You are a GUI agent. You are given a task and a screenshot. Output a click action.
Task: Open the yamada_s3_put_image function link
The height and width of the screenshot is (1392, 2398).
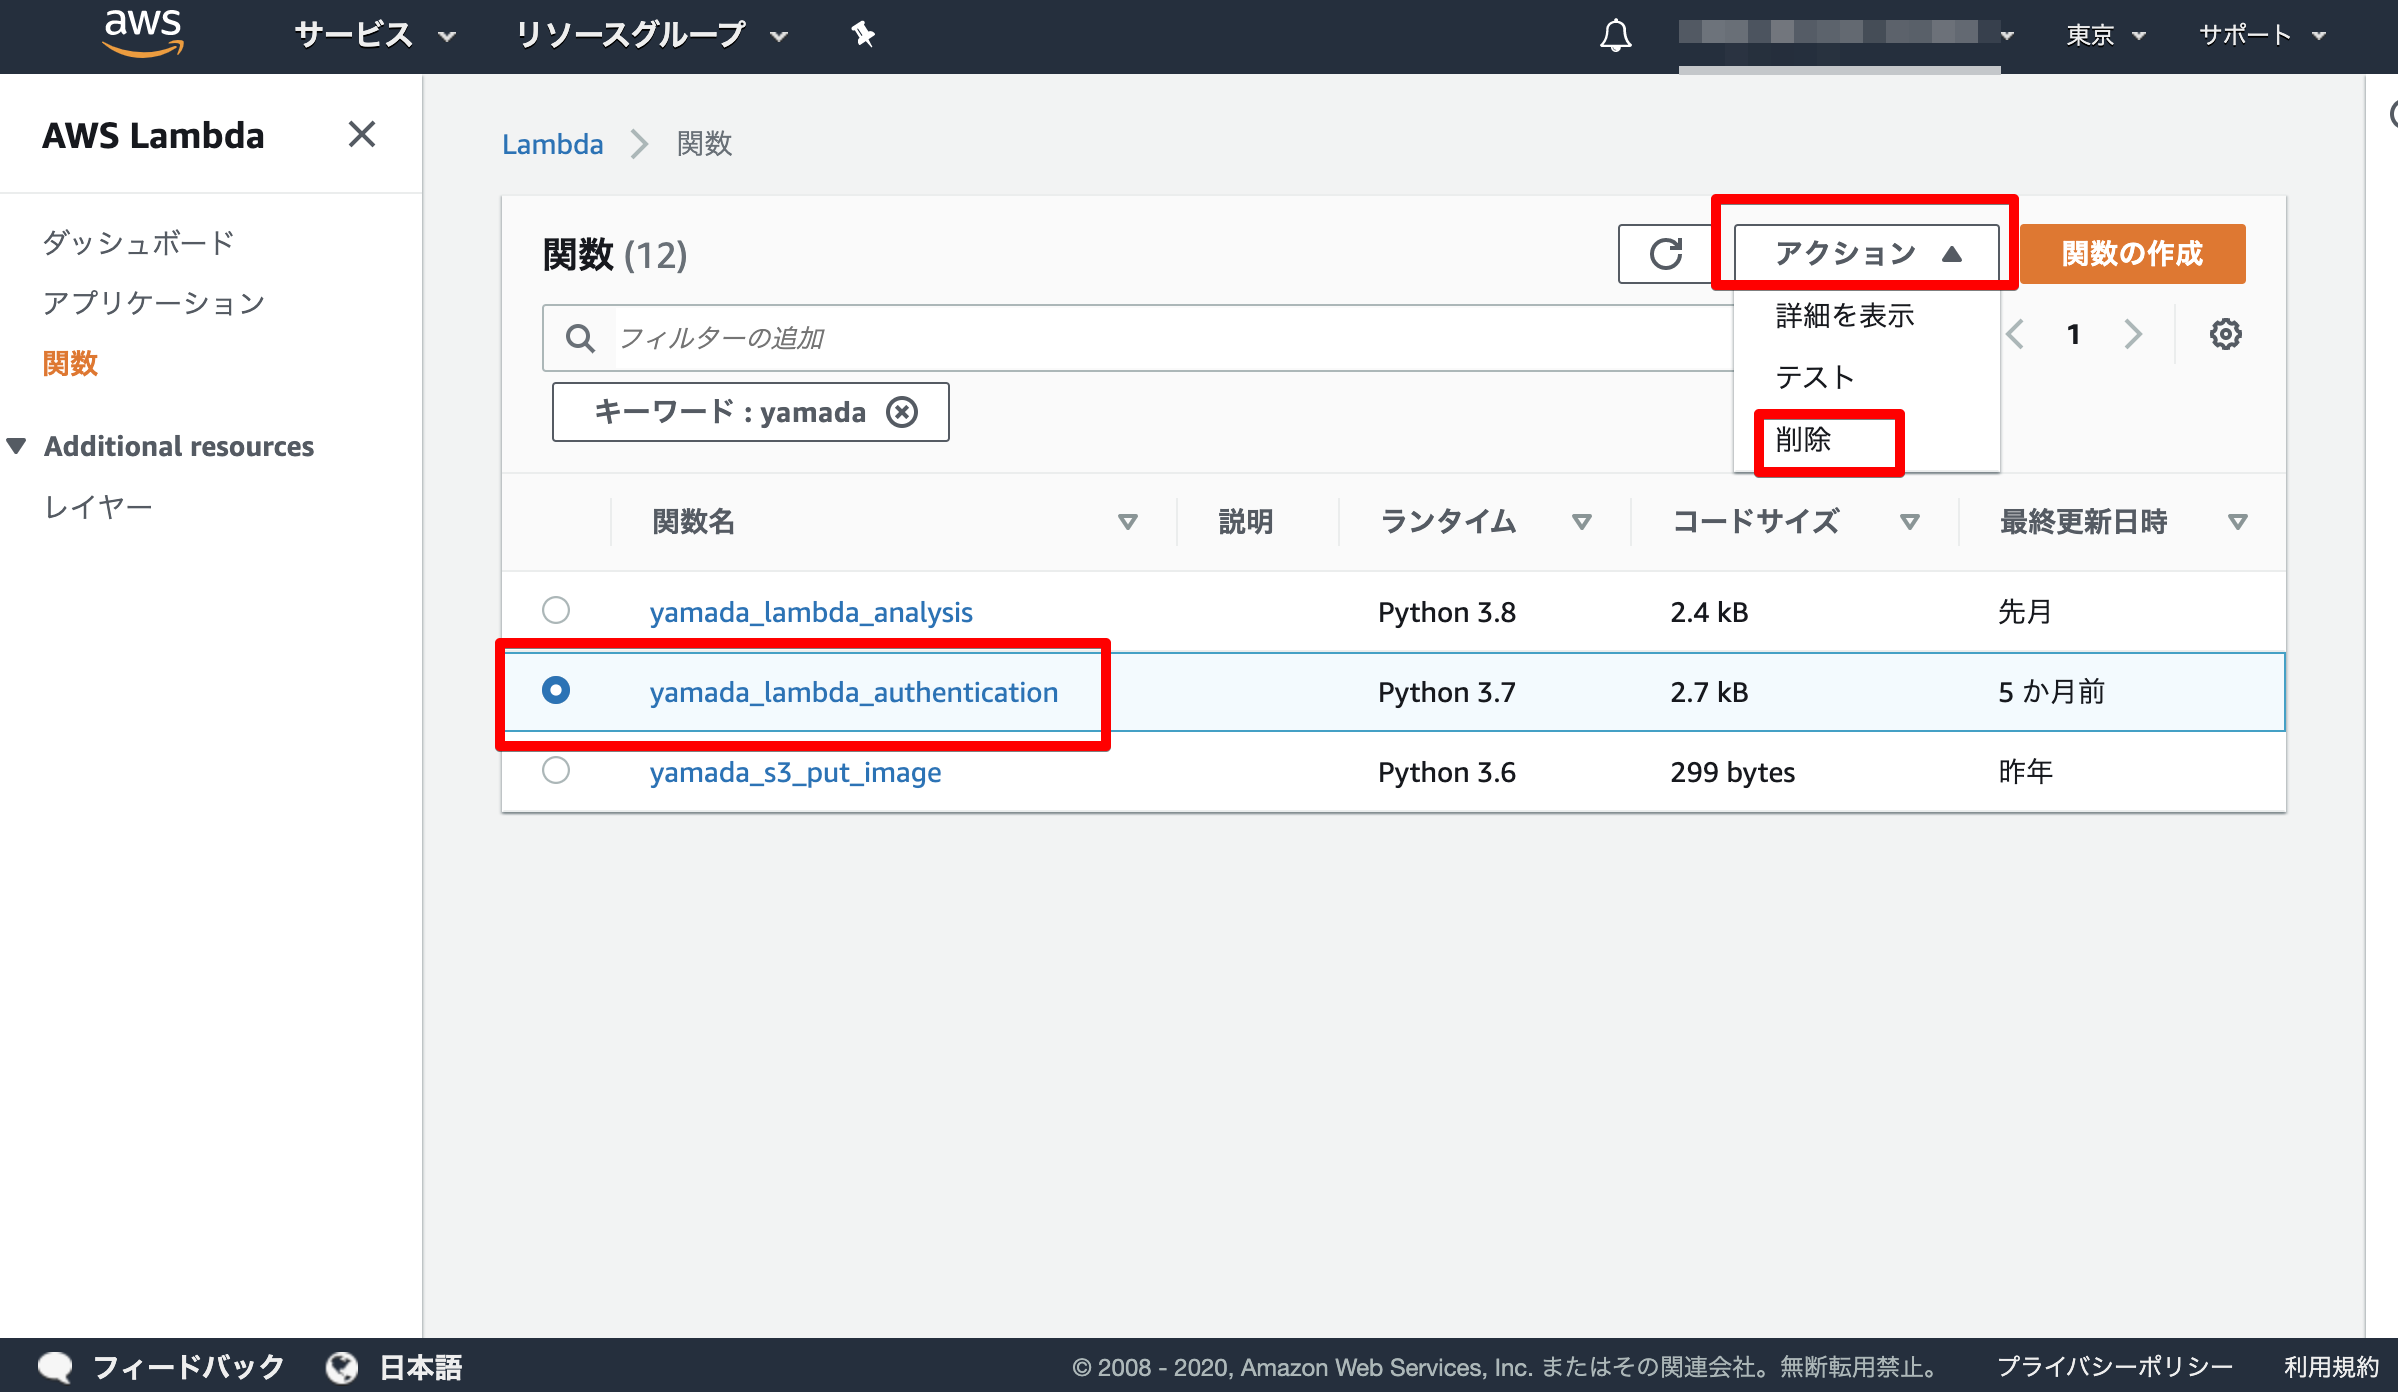(x=795, y=772)
